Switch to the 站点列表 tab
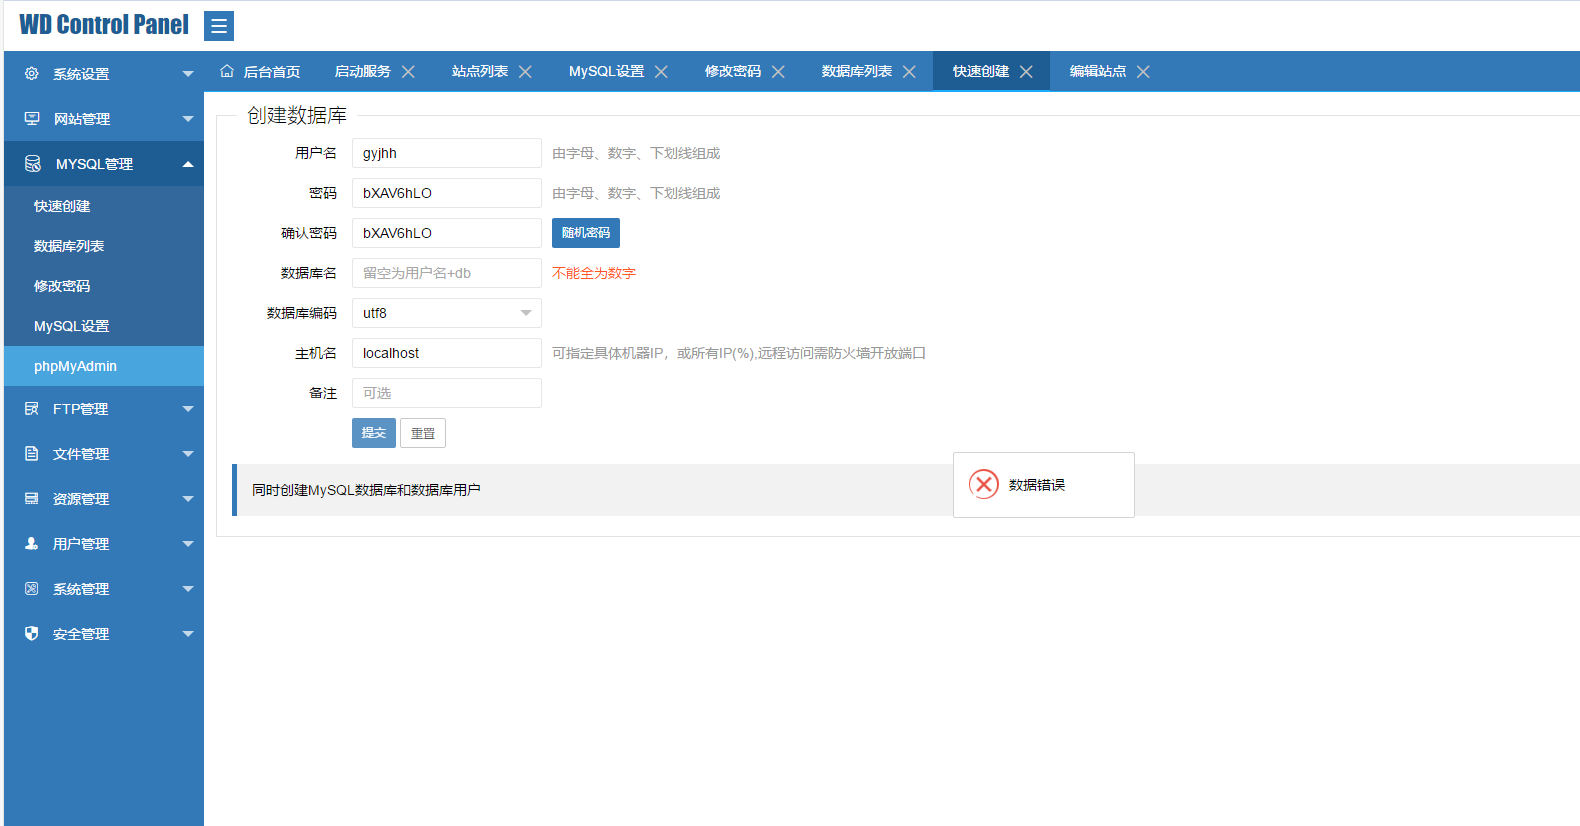 point(479,72)
